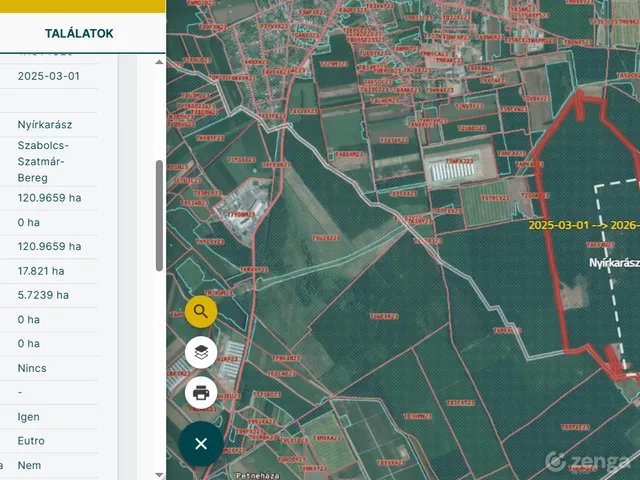Screen dimensions: 640x480
Task: Click the 17.821 ha value
Action: tap(41, 271)
